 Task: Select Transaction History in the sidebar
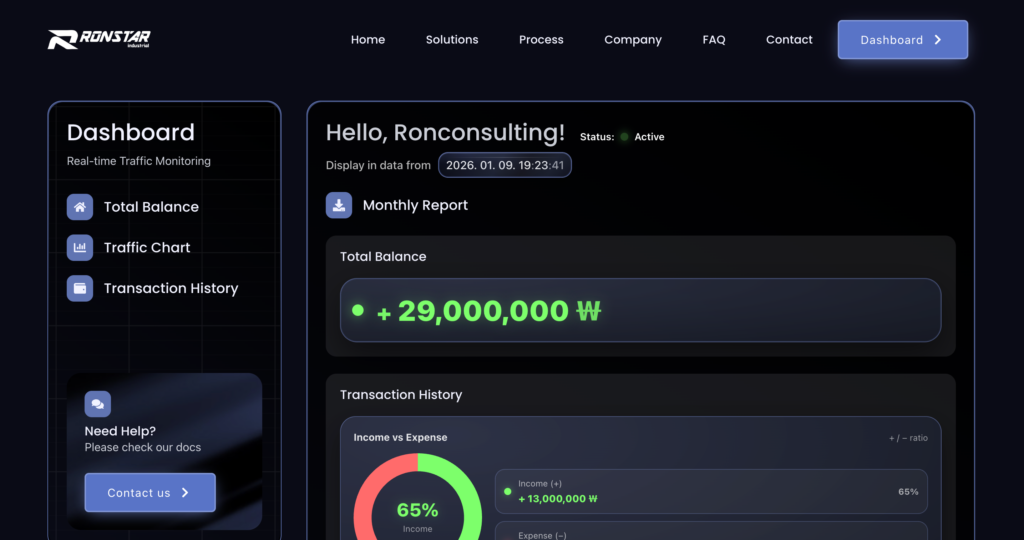[x=171, y=288]
